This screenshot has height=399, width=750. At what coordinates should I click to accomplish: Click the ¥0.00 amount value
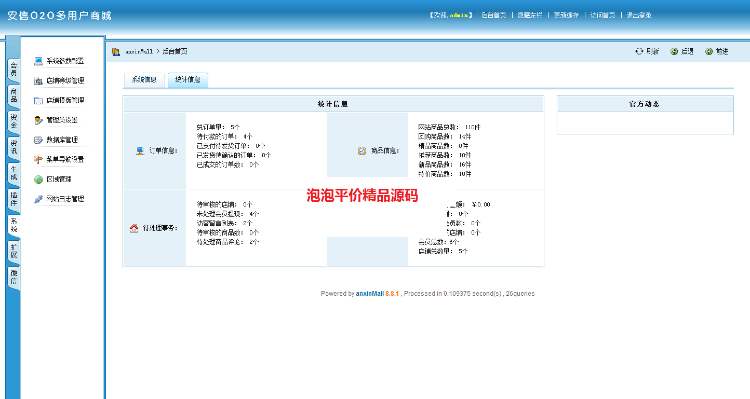coord(481,204)
